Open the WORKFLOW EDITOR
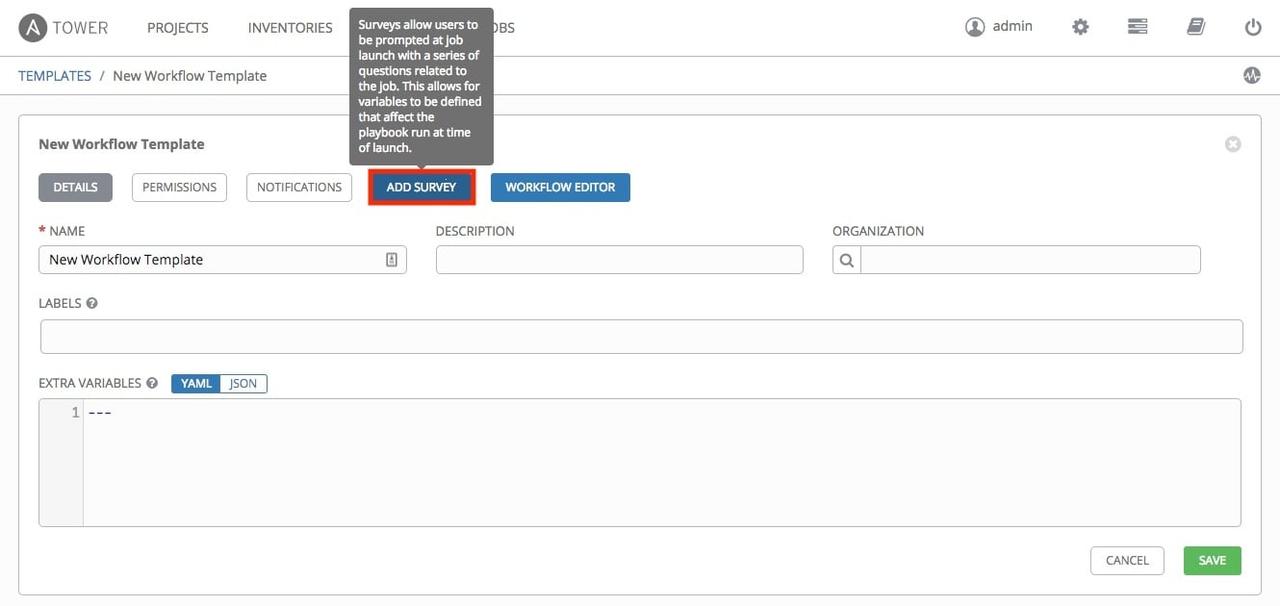This screenshot has height=606, width=1280. point(560,187)
